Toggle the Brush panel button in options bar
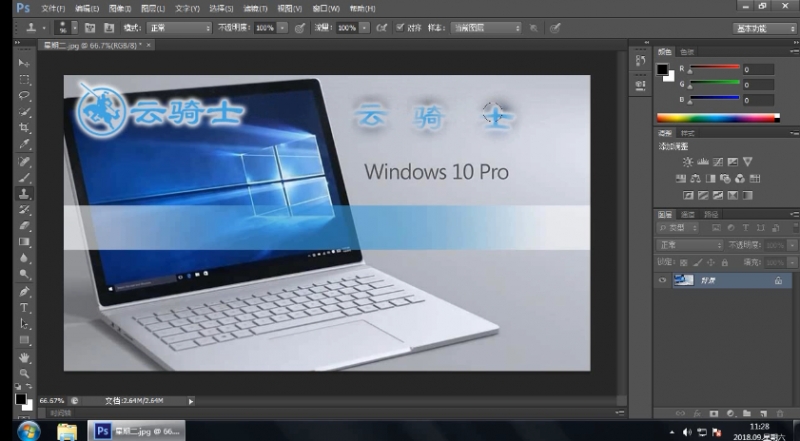 coord(90,28)
